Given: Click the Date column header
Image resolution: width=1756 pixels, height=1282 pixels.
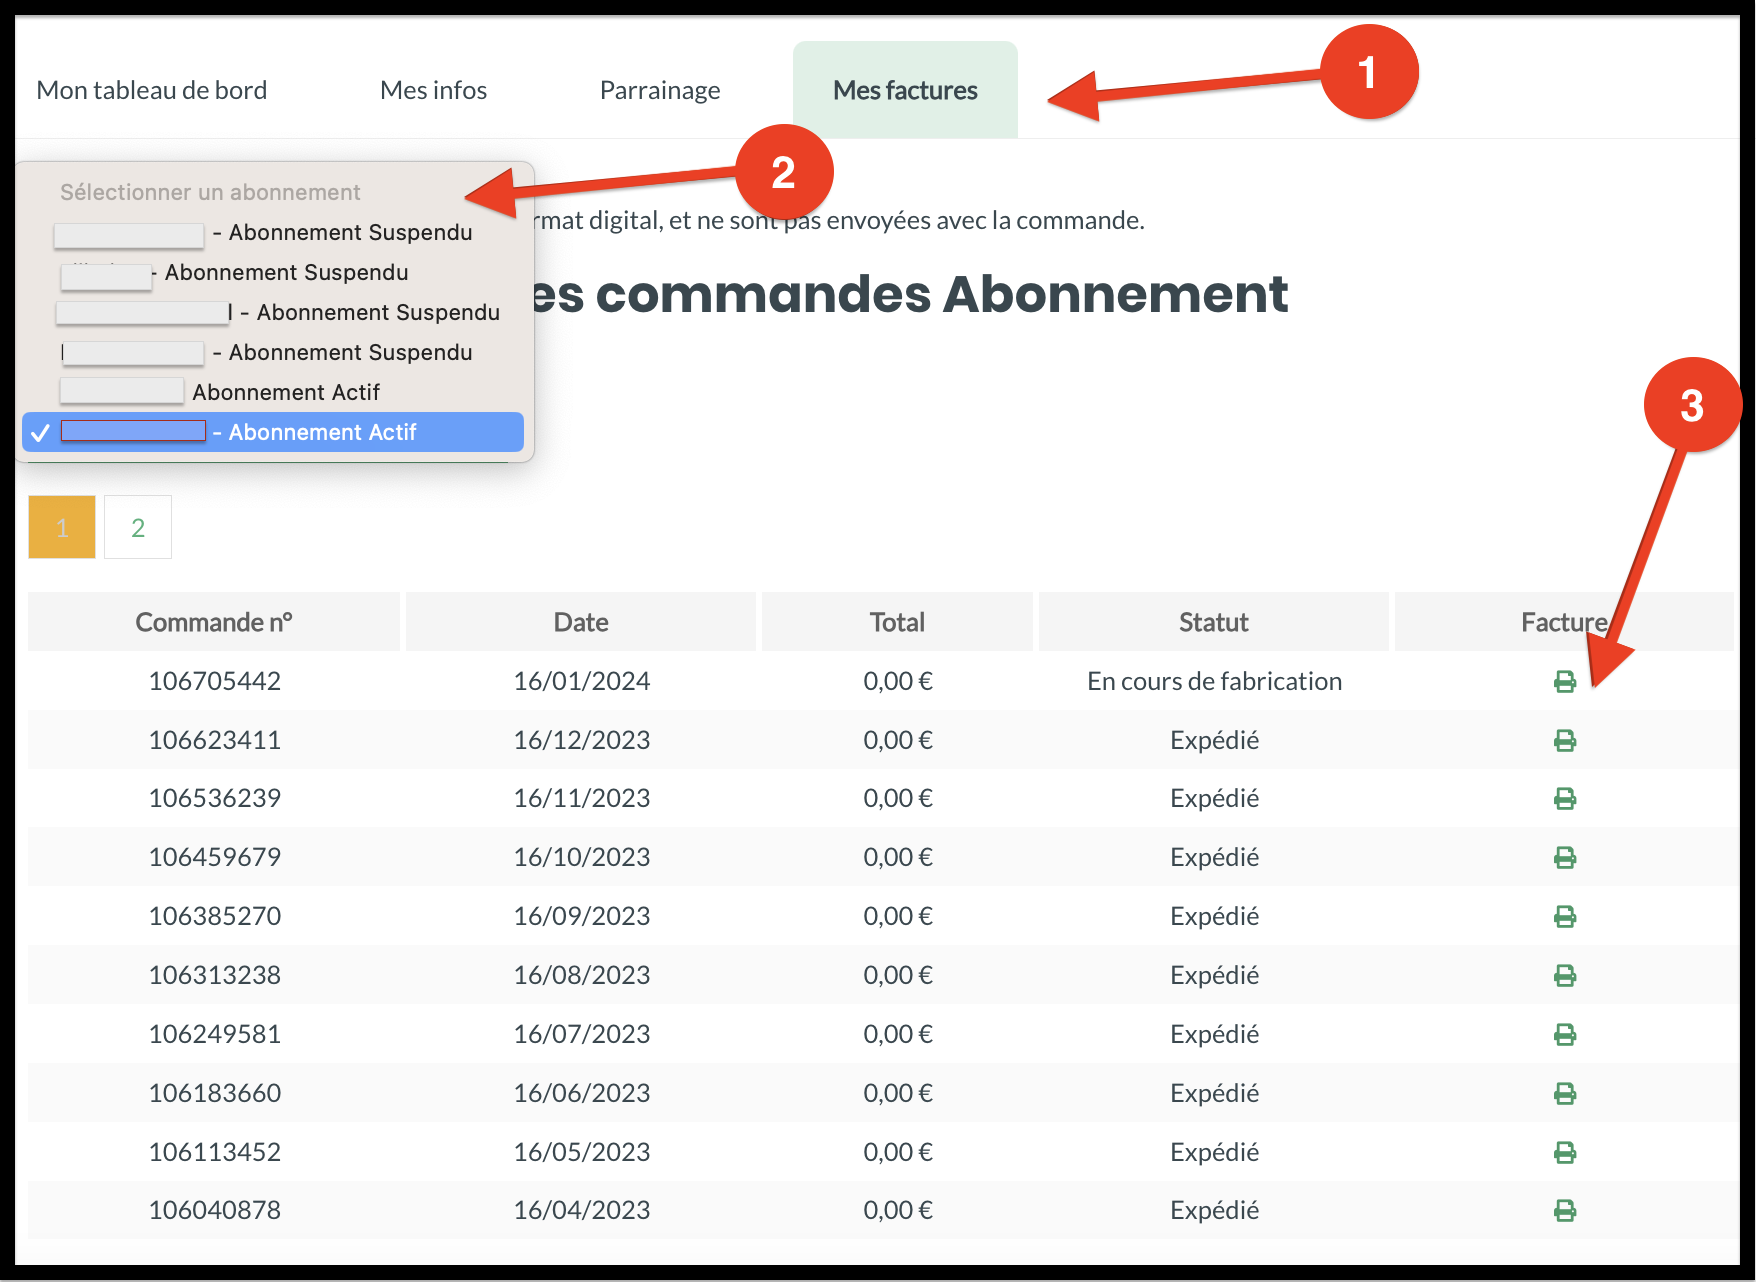Looking at the screenshot, I should point(581,622).
